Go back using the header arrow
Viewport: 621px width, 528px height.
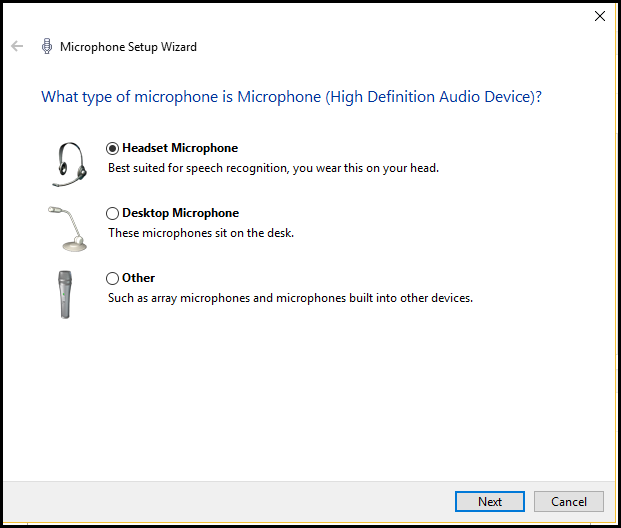coord(17,46)
